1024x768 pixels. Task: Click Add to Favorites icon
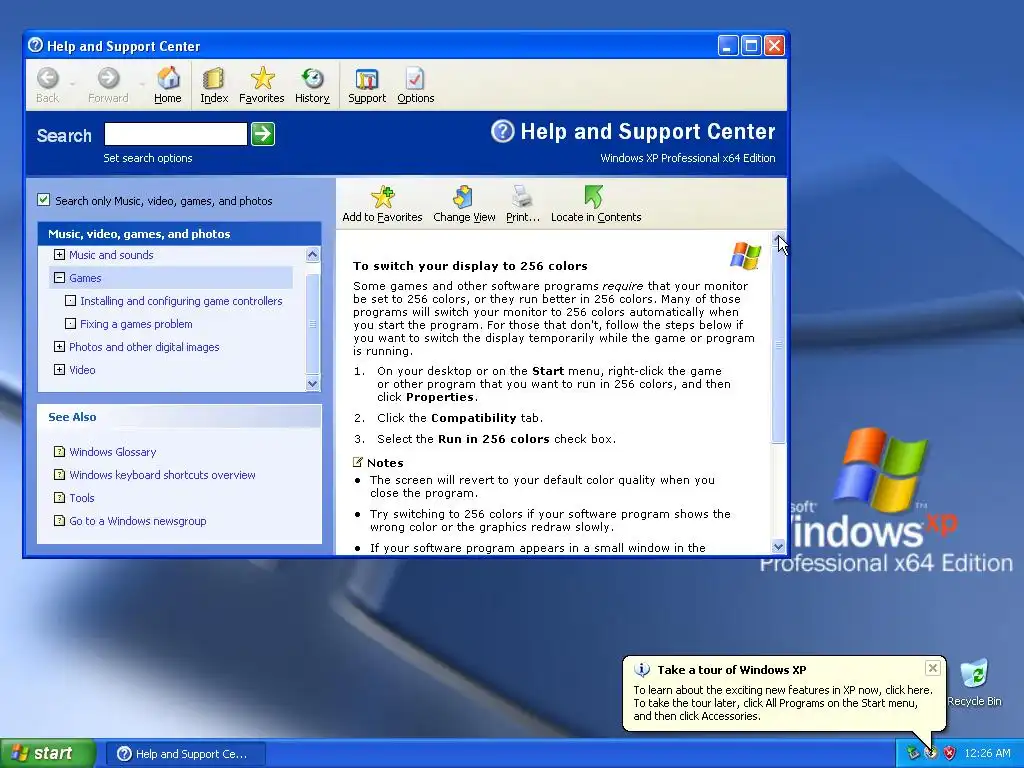click(x=382, y=197)
